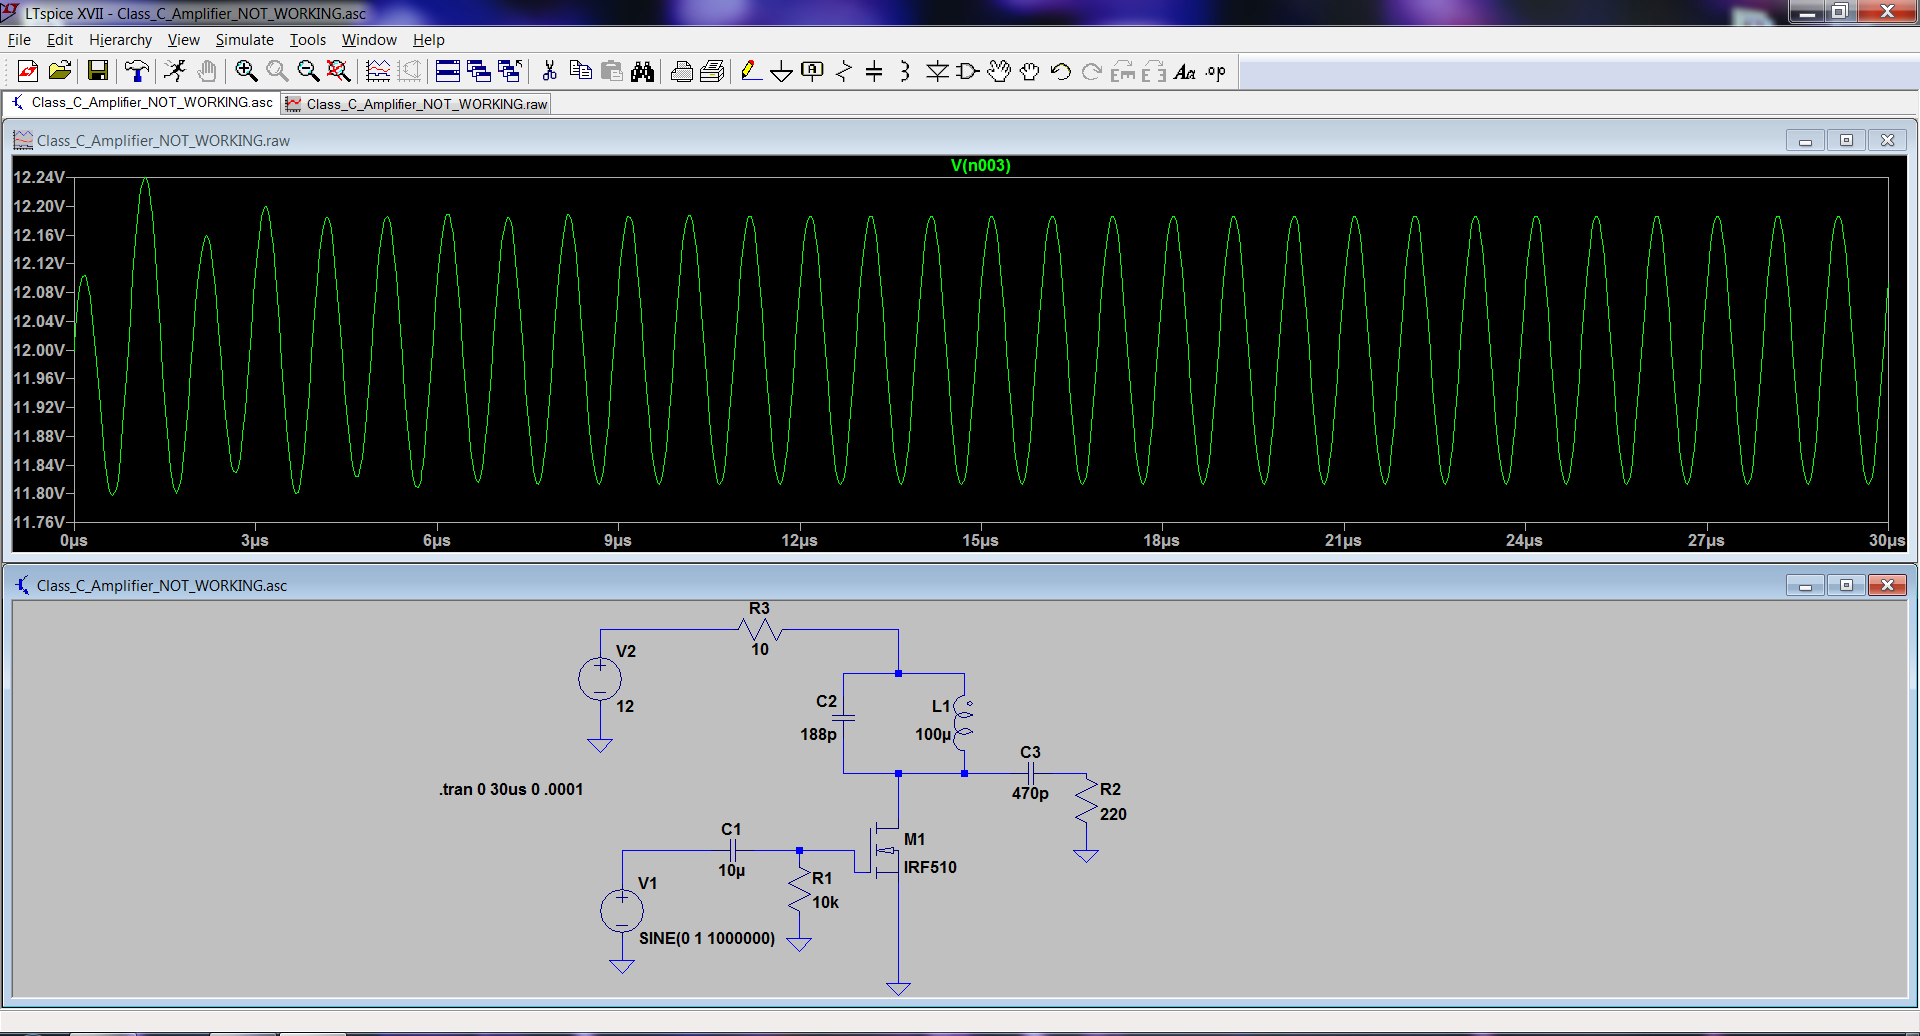Click the 15µs time axis label

(x=980, y=540)
